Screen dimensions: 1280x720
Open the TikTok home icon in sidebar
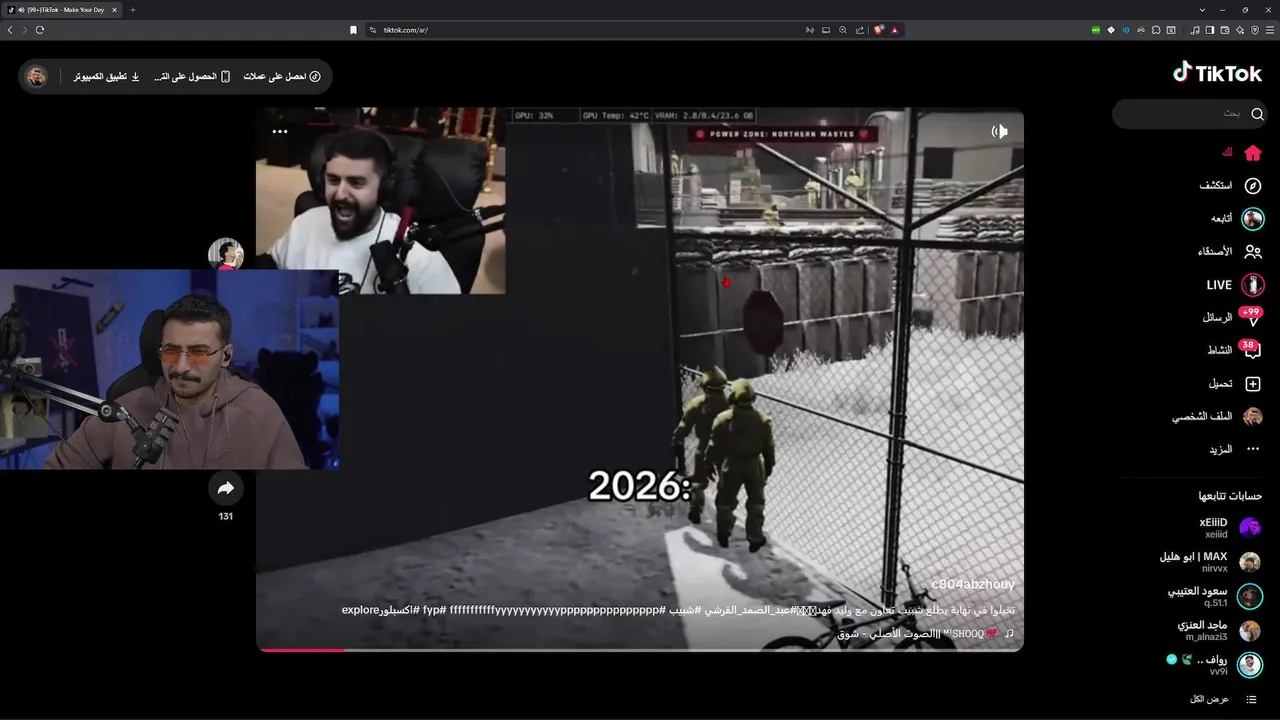coord(1252,152)
